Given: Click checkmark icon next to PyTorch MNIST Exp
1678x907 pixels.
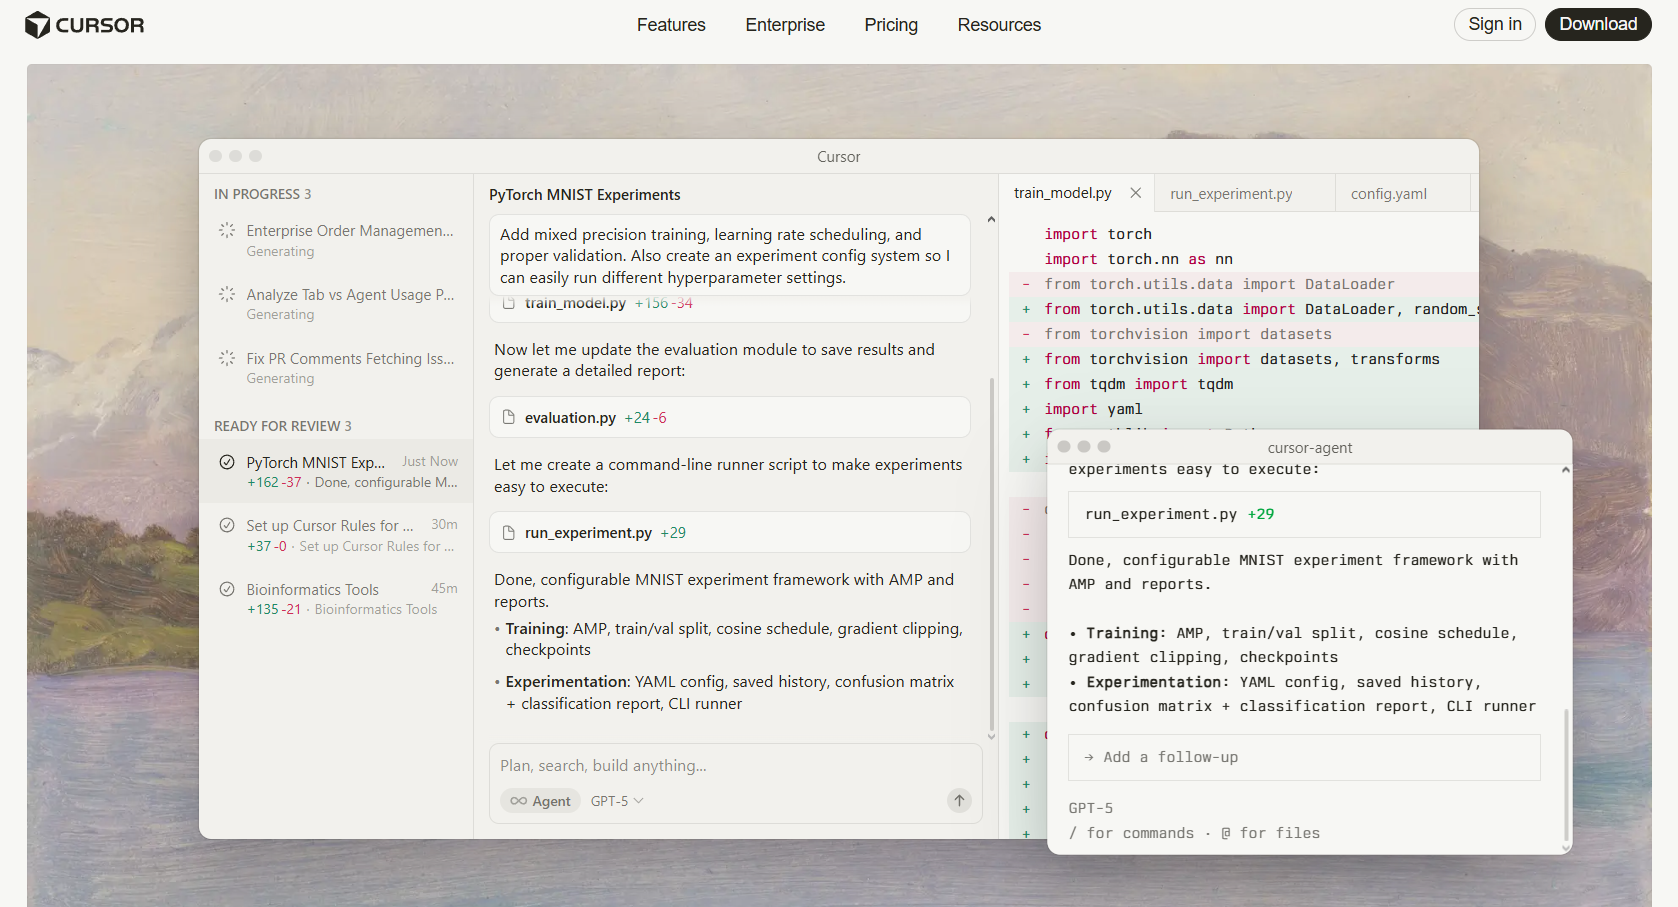Looking at the screenshot, I should [227, 462].
